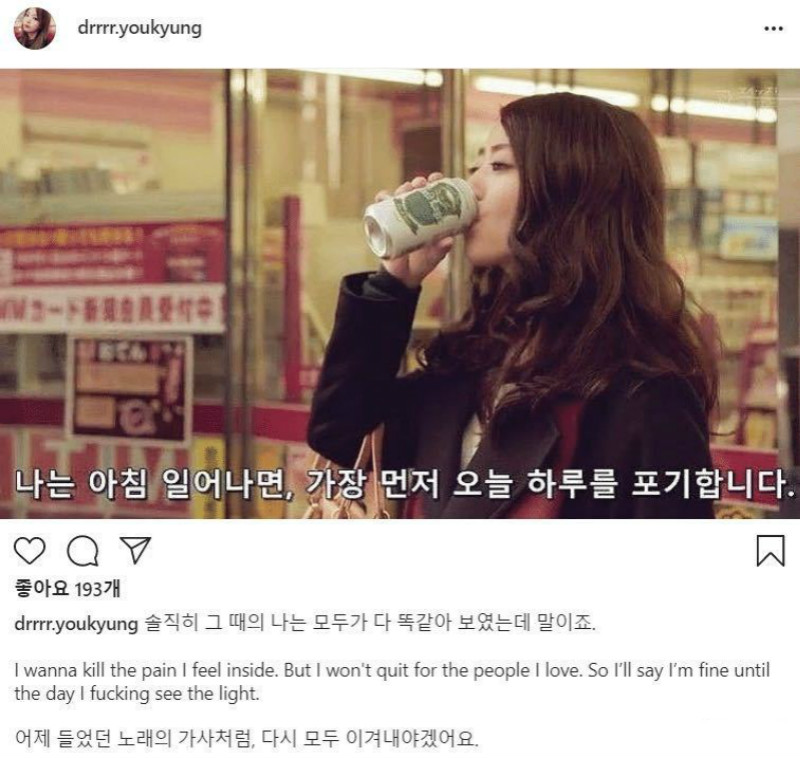Click the post photo of the woman drinking
This screenshot has width=800, height=758.
point(400,294)
